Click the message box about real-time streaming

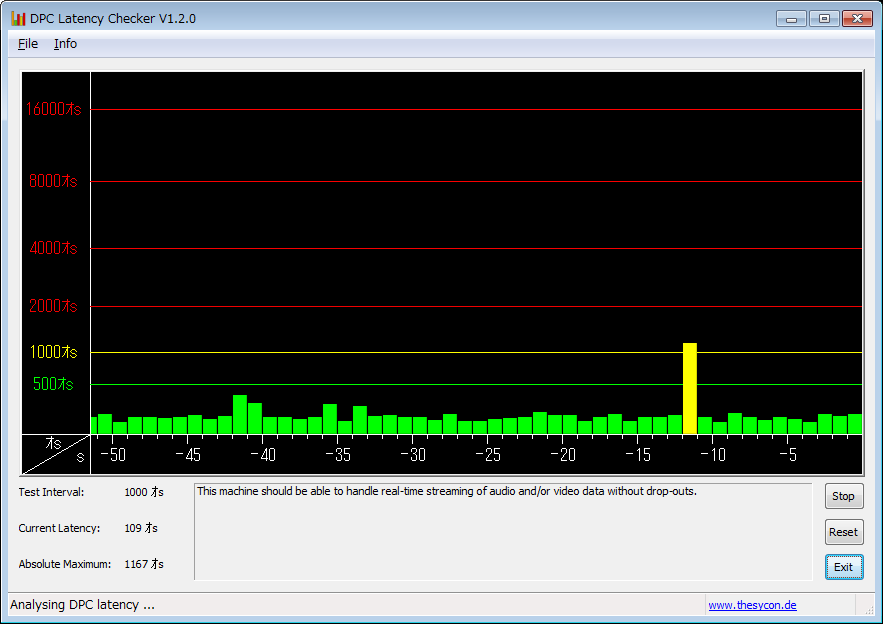click(x=503, y=531)
